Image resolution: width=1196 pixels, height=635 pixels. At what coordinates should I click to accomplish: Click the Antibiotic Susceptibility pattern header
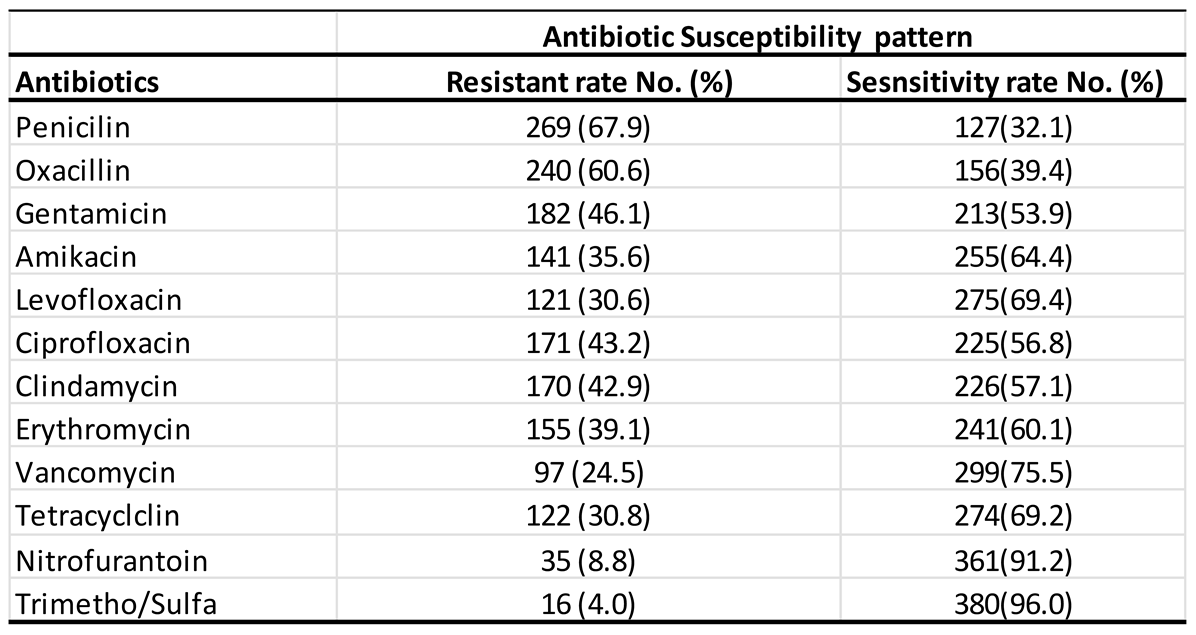point(758,37)
